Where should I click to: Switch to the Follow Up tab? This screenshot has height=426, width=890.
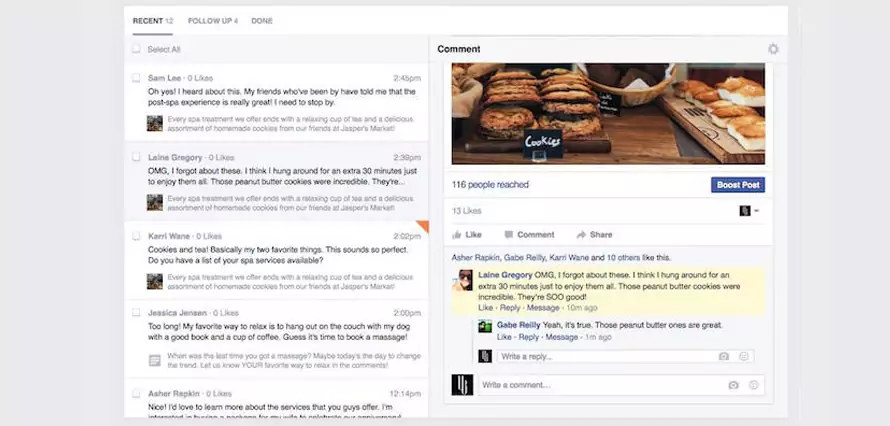(x=212, y=21)
